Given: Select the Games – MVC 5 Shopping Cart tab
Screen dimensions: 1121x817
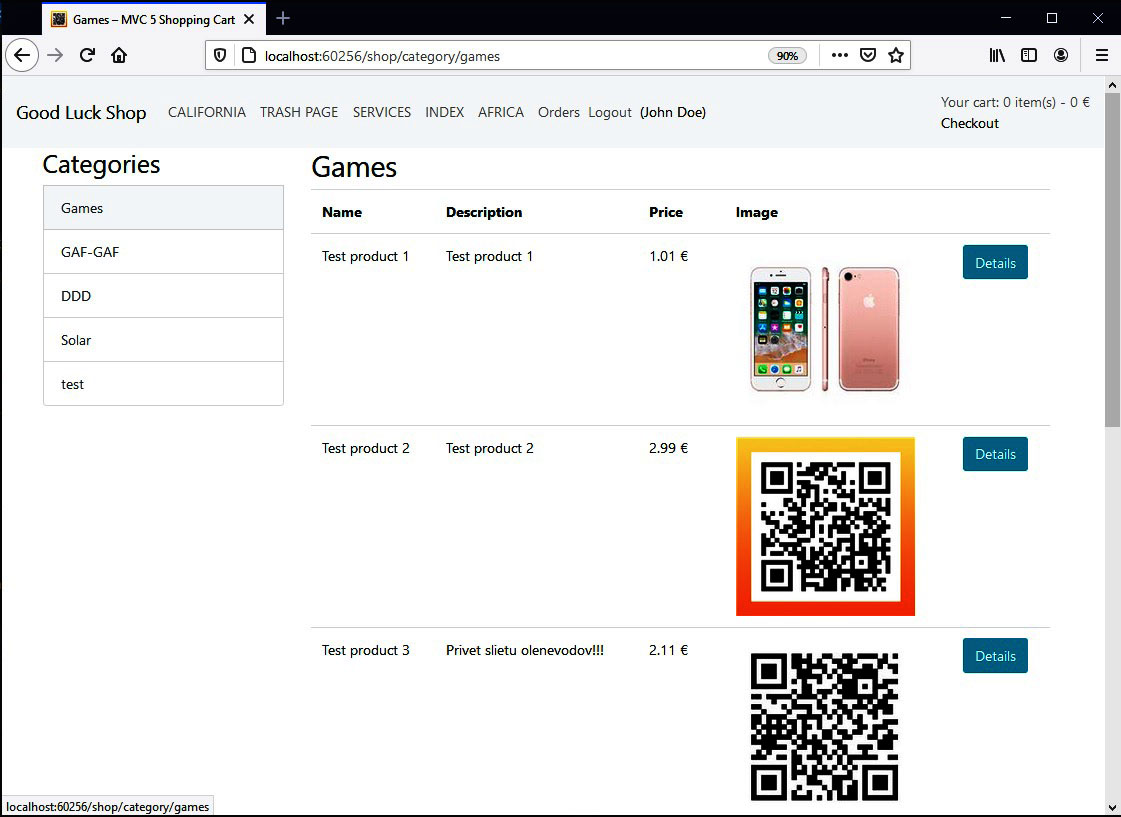Looking at the screenshot, I should click(x=154, y=19).
